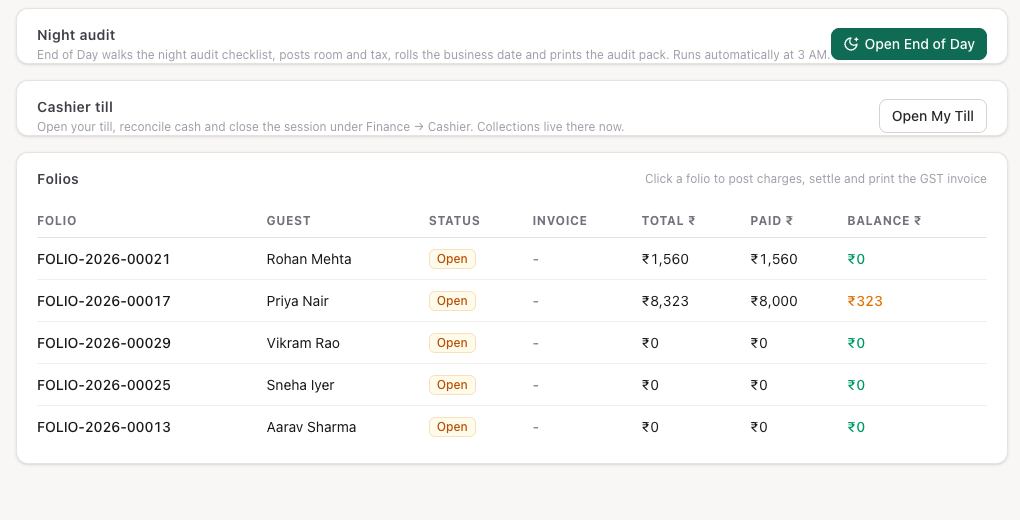This screenshot has height=520, width=1020.
Task: Click Open status badge for Vikram Rao
Action: (452, 343)
